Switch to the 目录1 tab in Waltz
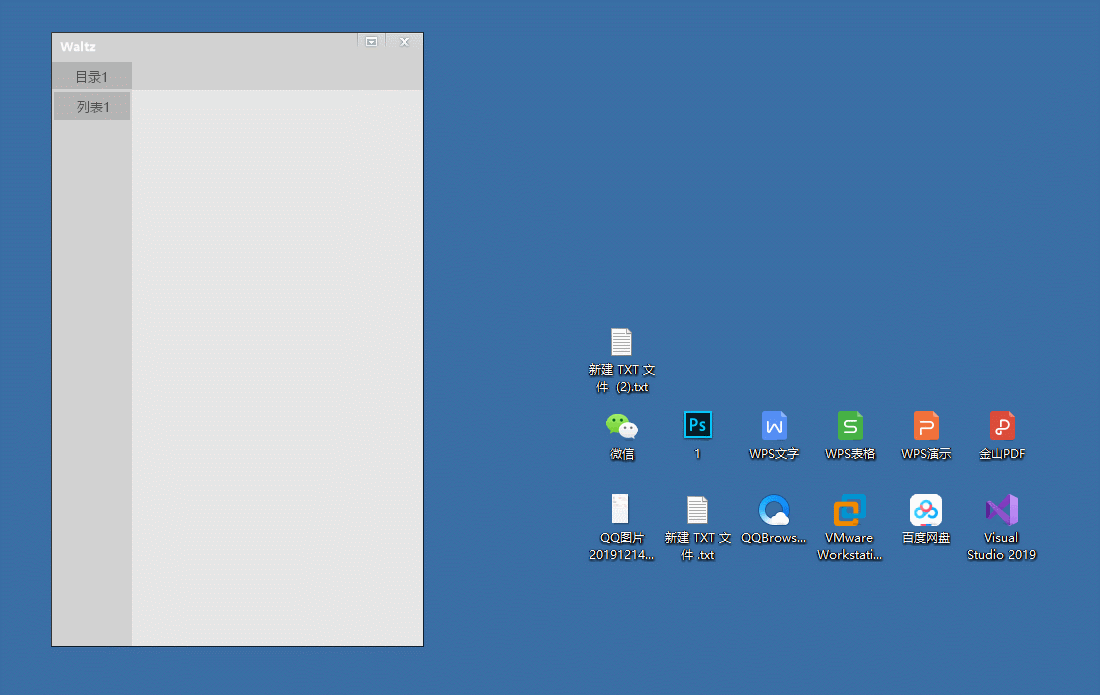Screen dimensions: 1100x695 tap(92, 76)
